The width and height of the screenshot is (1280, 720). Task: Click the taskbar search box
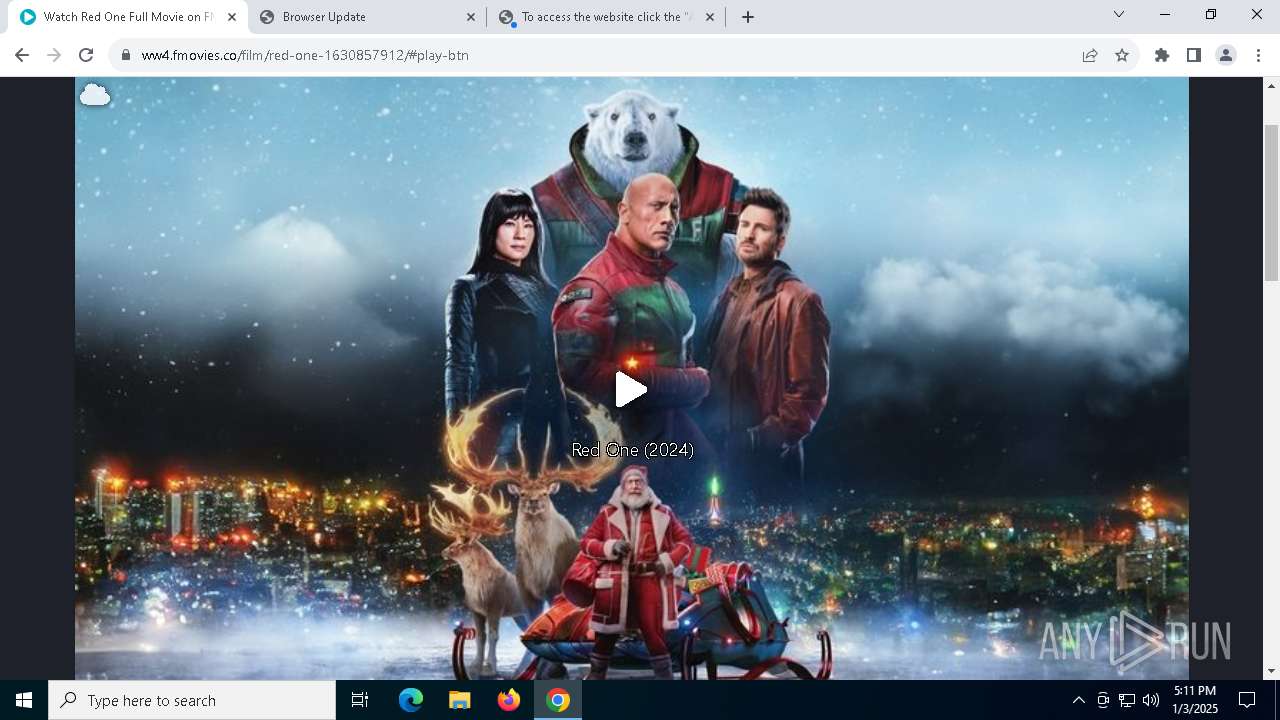click(192, 700)
